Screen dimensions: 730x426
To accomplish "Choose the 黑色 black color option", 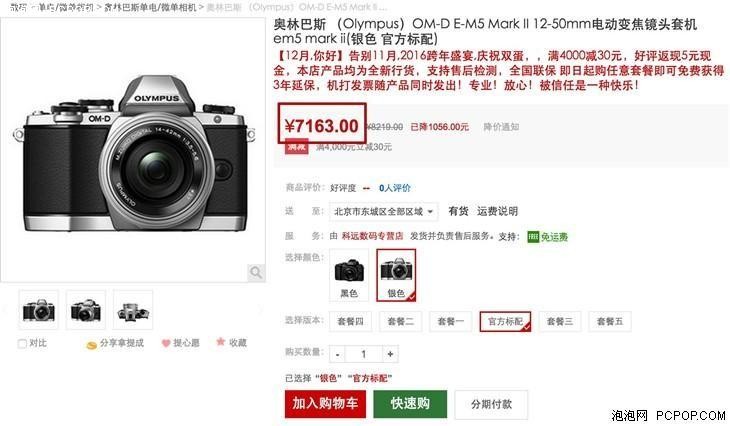I will pos(349,274).
